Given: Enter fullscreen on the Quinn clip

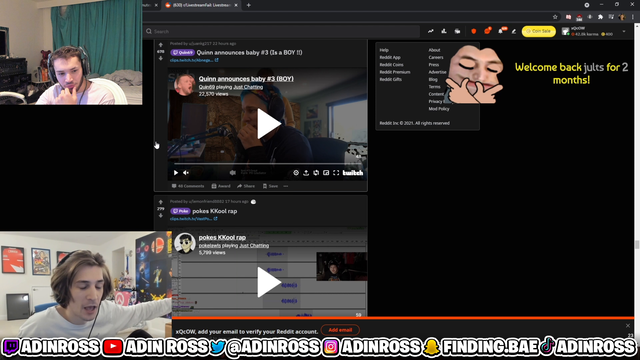Looking at the screenshot, I should (x=336, y=173).
